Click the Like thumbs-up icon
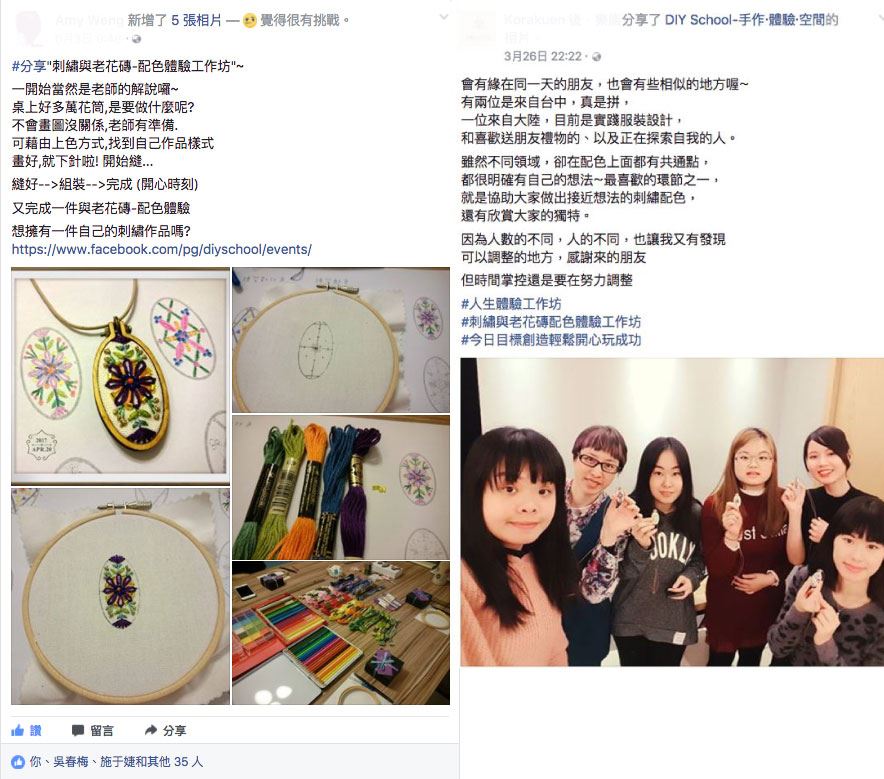 tap(17, 731)
